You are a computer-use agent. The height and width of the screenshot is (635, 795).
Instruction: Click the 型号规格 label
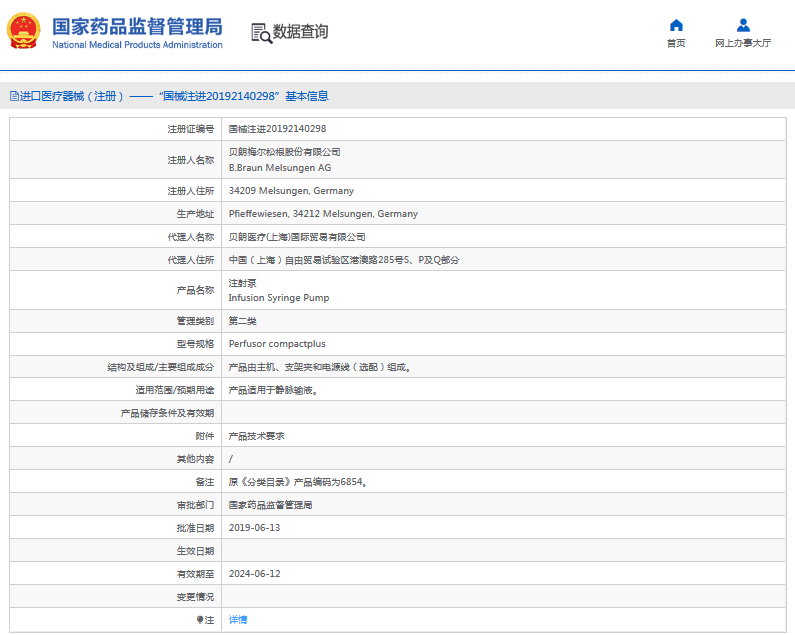point(195,344)
